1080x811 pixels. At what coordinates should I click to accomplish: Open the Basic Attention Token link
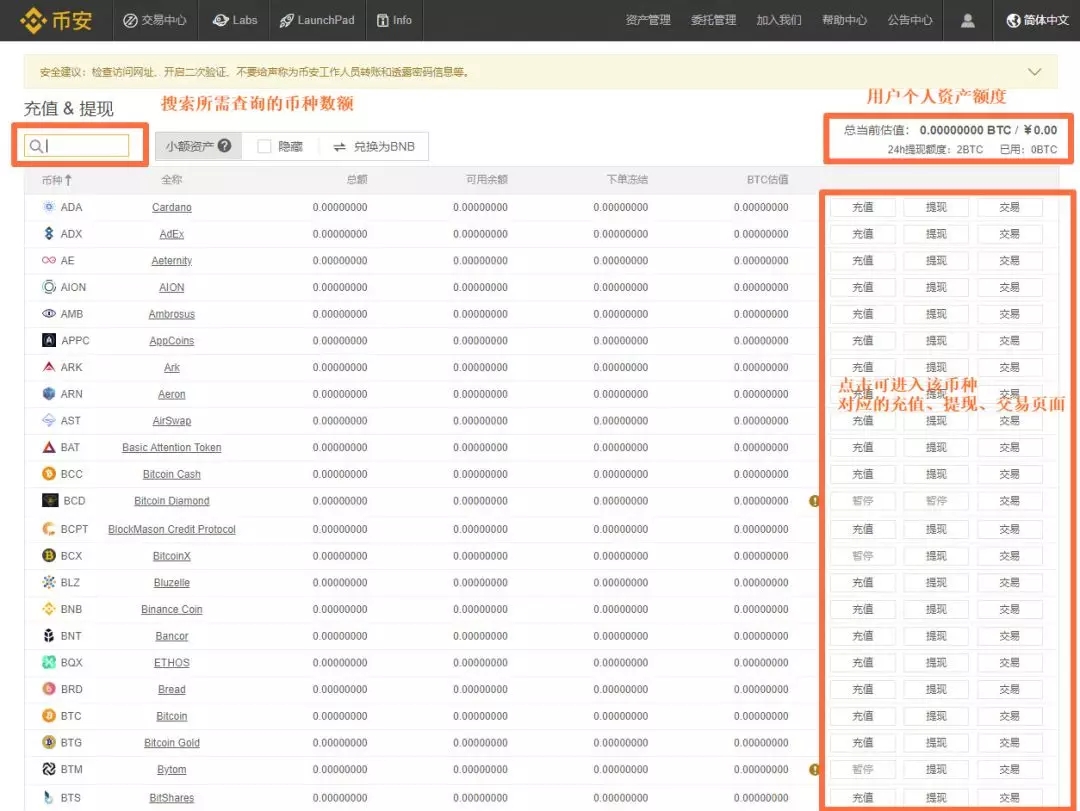click(172, 447)
